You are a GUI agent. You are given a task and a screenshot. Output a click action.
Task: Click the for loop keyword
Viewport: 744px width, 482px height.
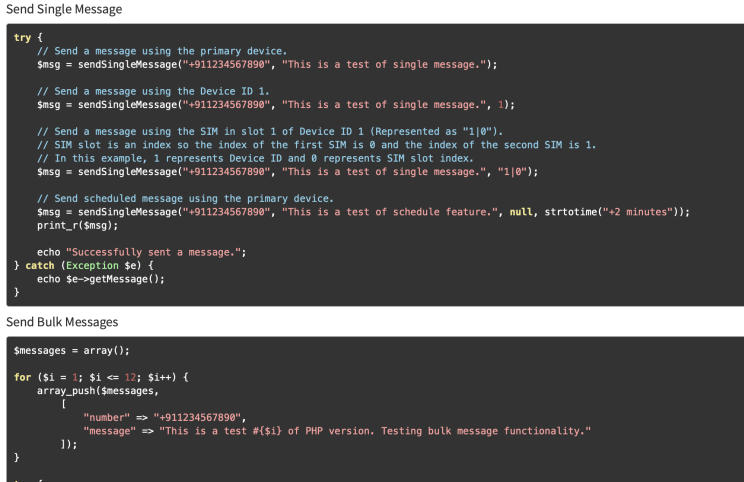tap(22, 377)
